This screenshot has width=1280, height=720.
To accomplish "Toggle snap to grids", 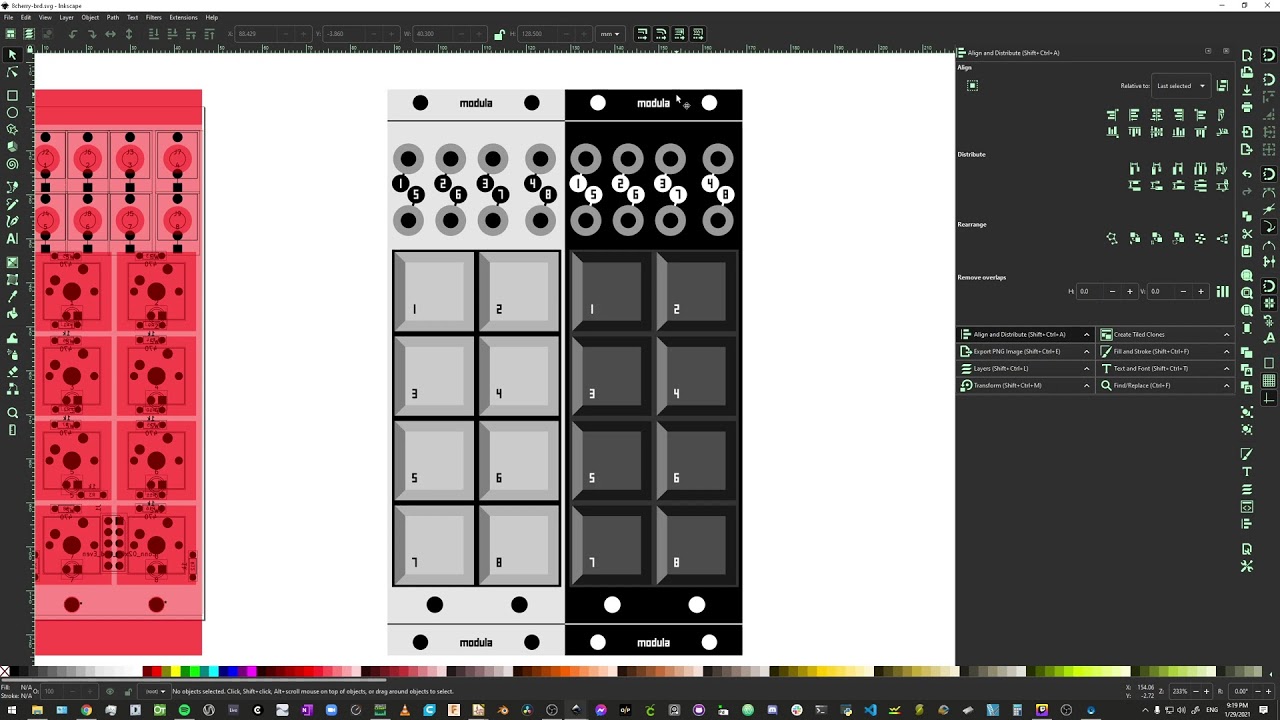I will (x=1269, y=380).
